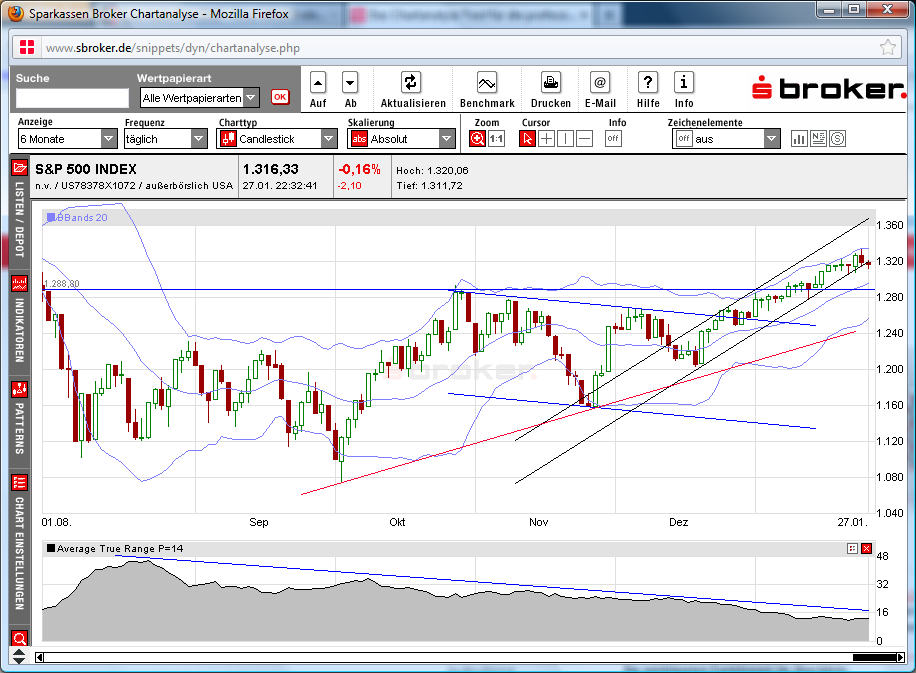Click the news icon beside Zeichenelemente
Viewport: 916px width, 673px height.
tap(818, 138)
